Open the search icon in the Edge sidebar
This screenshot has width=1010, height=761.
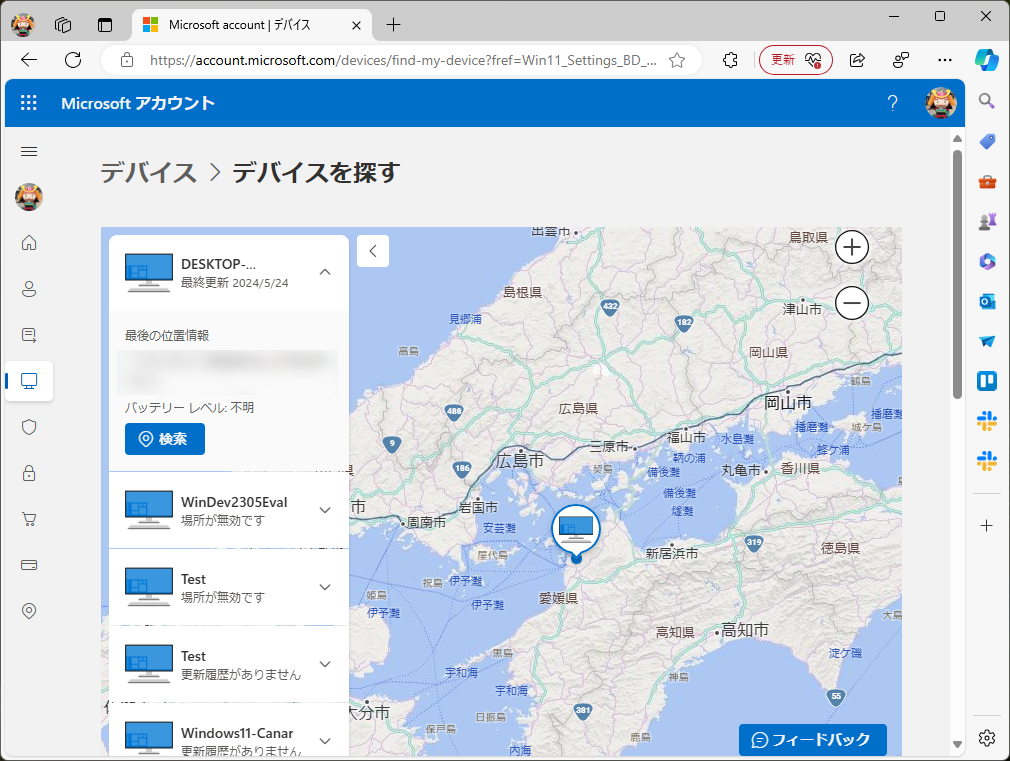point(987,100)
